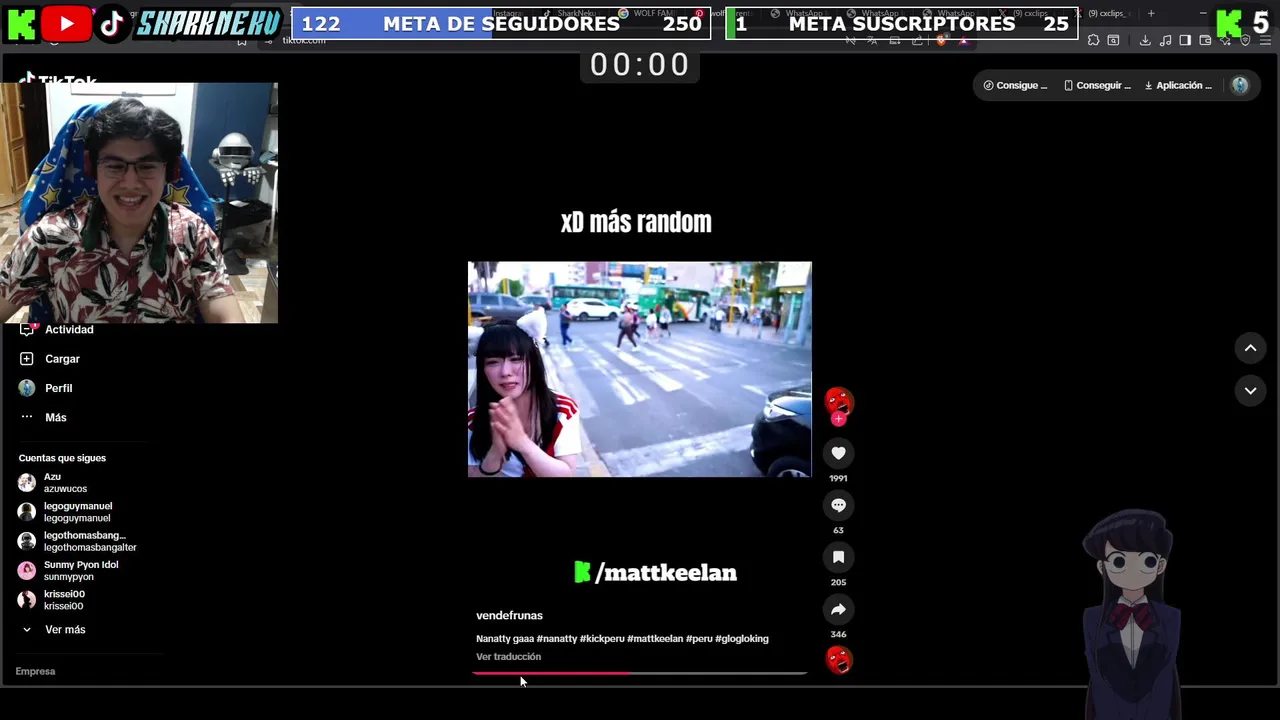
Task: Click the Aplicación download button
Action: pos(1178,85)
